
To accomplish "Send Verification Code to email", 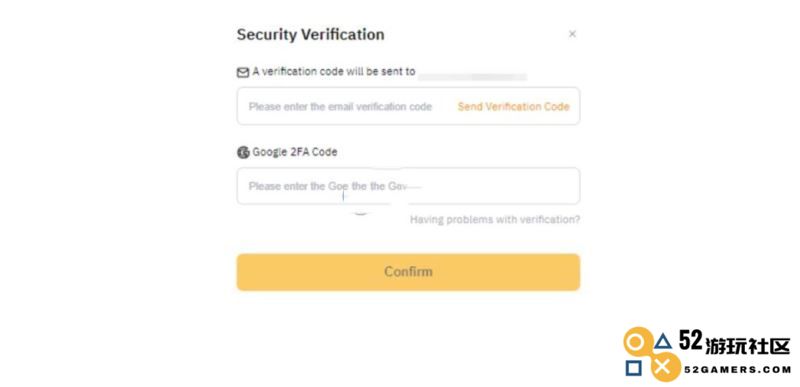I will 513,107.
